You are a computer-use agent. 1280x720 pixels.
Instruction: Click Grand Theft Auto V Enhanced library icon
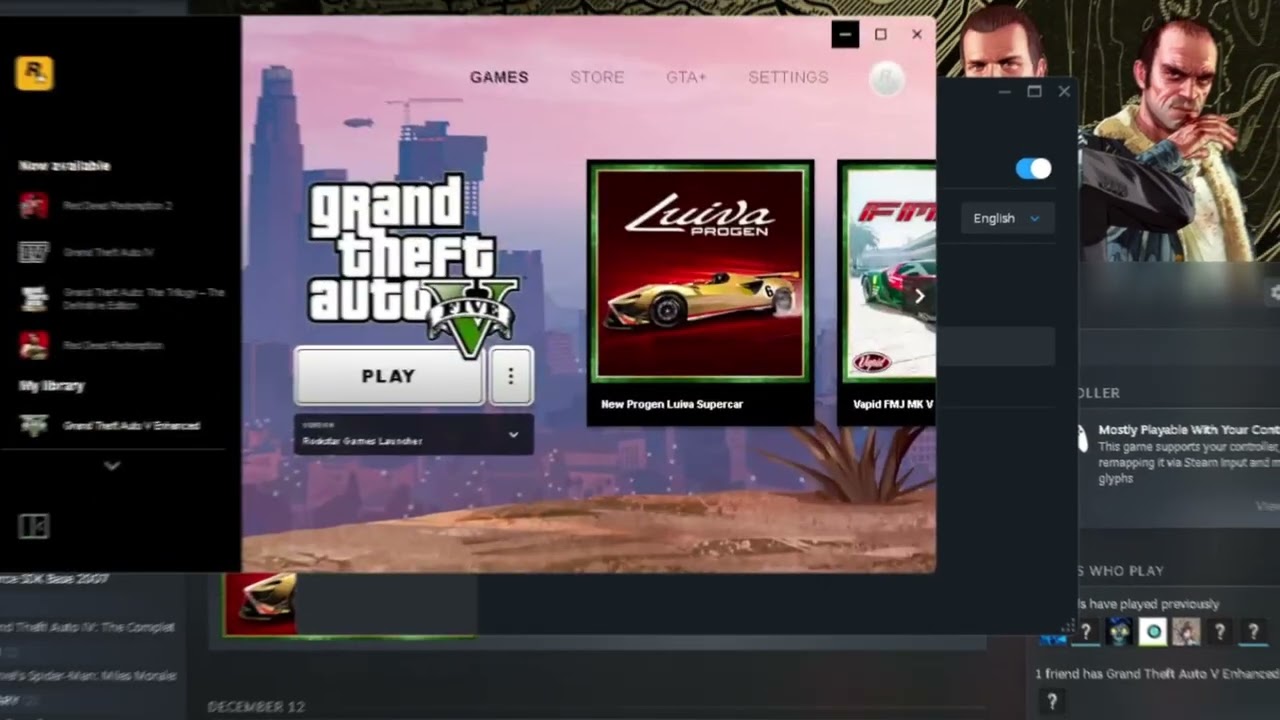point(34,426)
